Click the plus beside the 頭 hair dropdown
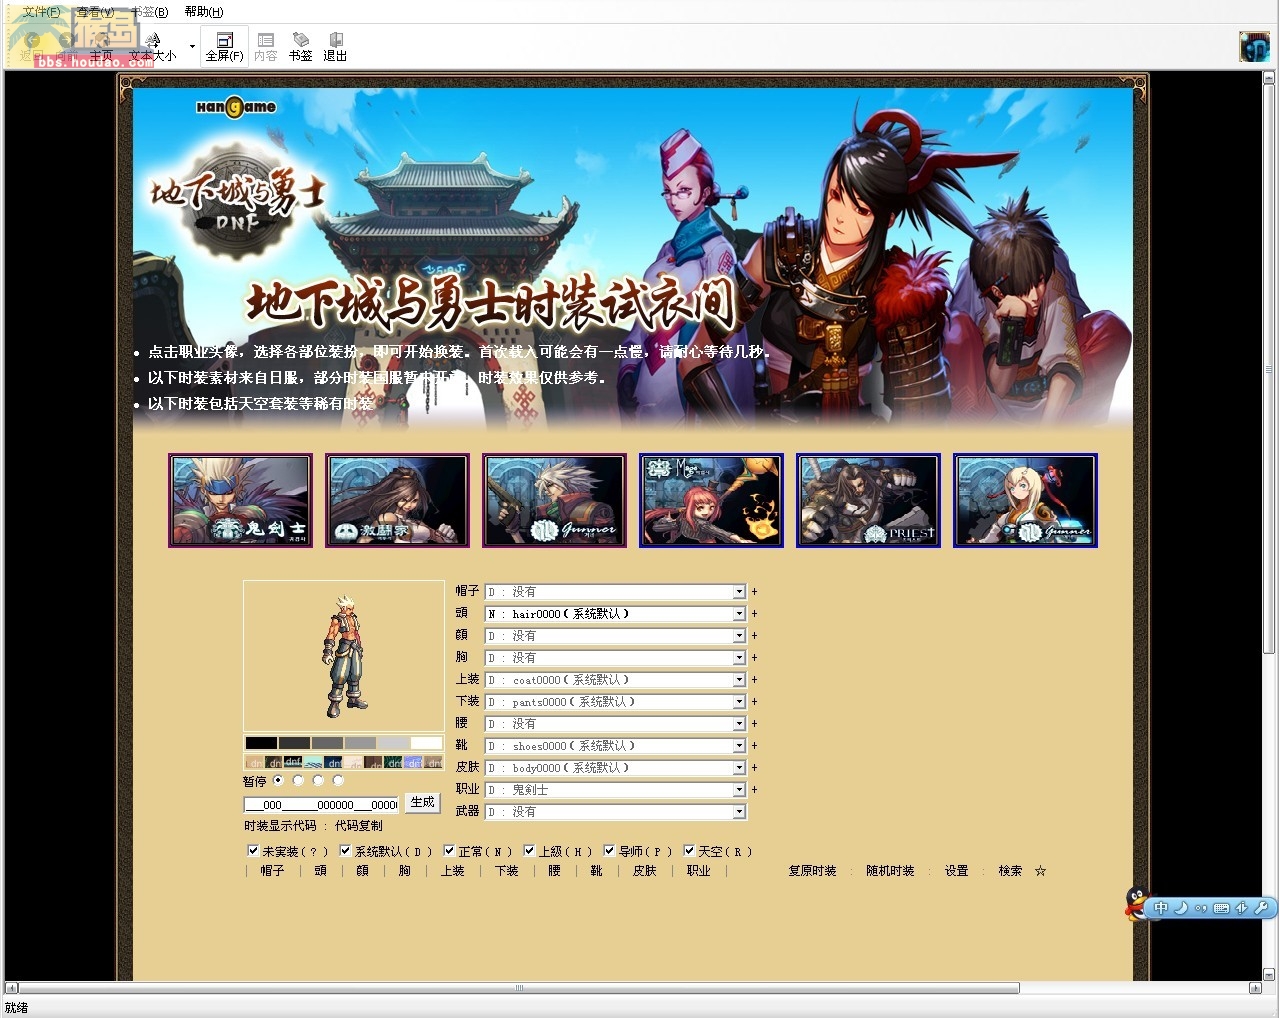 754,614
